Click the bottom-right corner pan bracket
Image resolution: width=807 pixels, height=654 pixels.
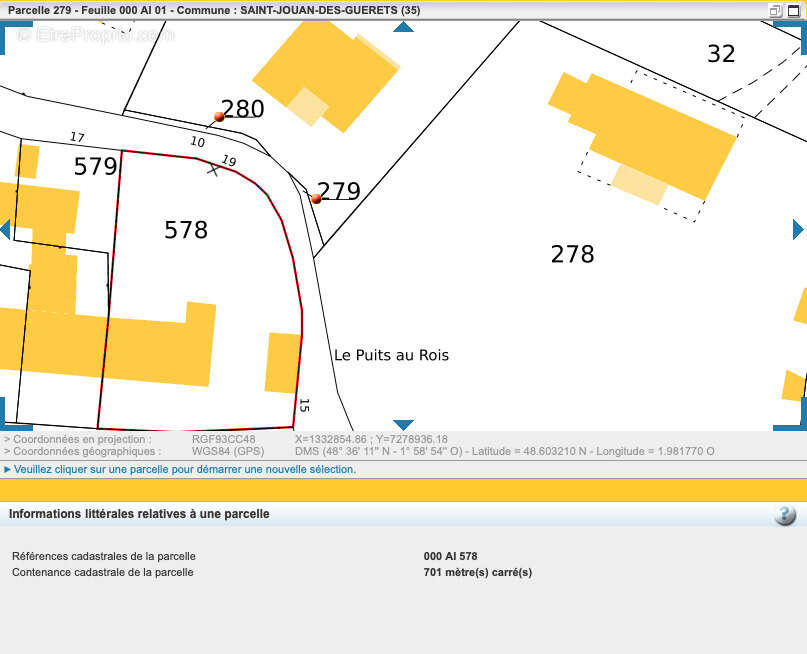coord(791,415)
